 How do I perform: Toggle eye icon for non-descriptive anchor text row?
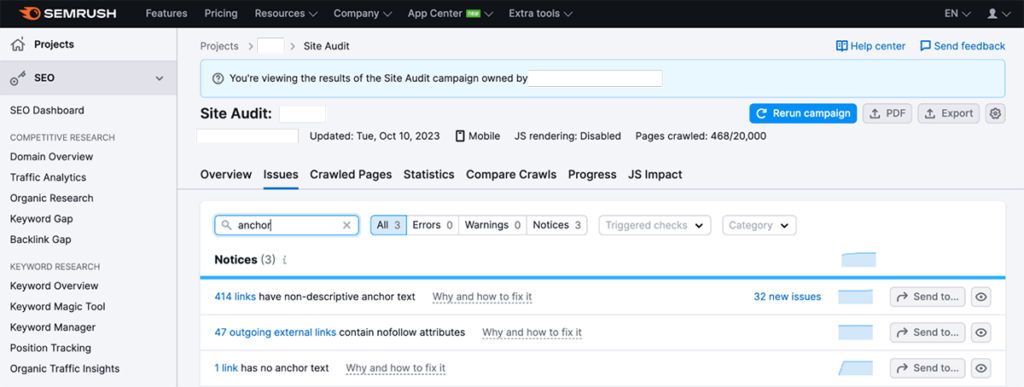click(980, 297)
